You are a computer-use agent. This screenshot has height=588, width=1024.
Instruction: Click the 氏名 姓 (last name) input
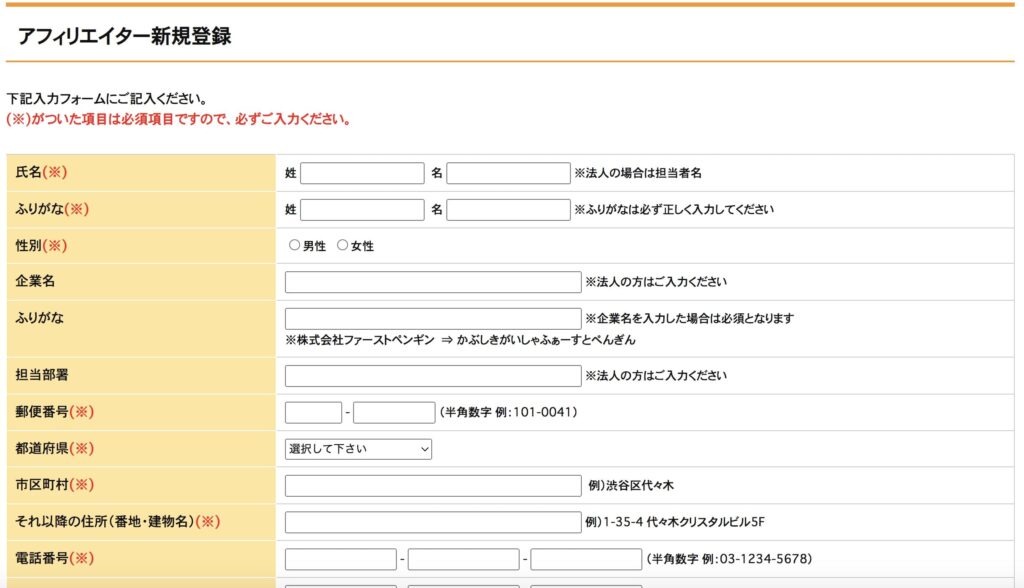(362, 173)
